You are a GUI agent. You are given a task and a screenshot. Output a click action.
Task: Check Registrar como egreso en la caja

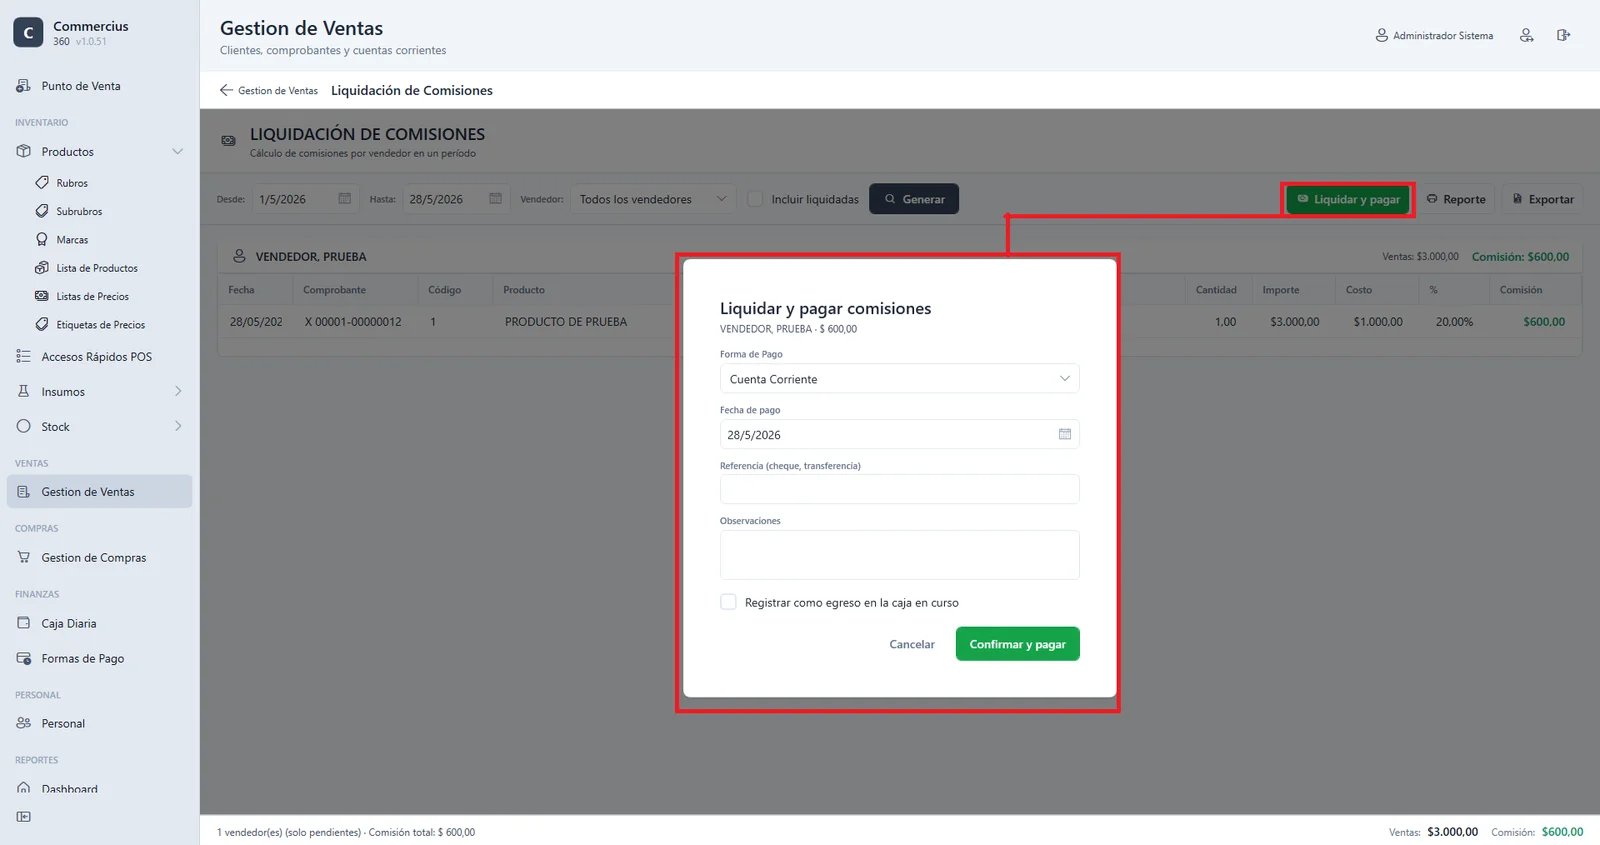728,602
